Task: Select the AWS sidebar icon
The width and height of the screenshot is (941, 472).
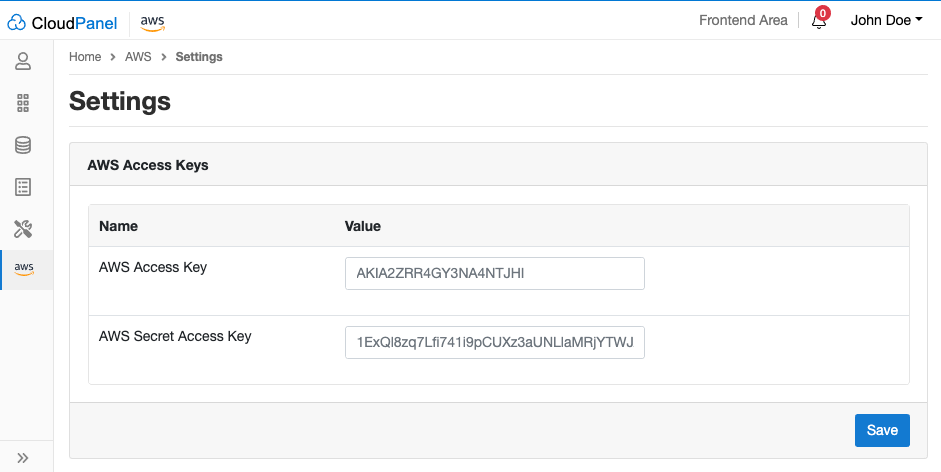Action: 24,270
